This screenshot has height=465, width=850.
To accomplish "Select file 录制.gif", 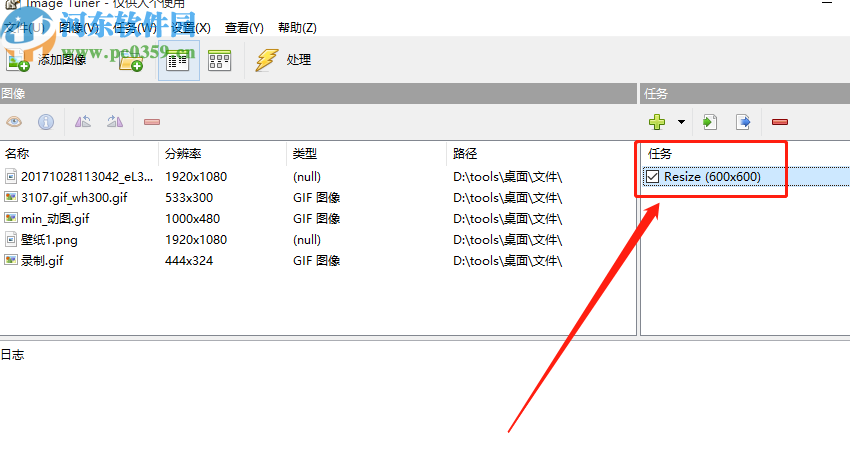I will tap(42, 261).
